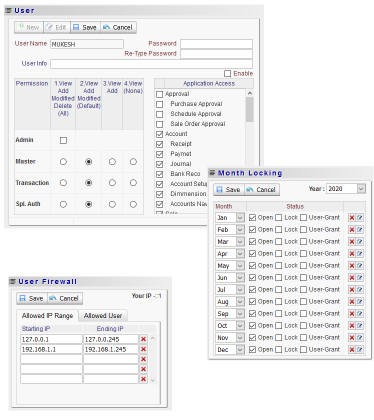The width and height of the screenshot is (374, 420).
Task: Open the Jul month dropdown
Action: pyautogui.click(x=240, y=290)
